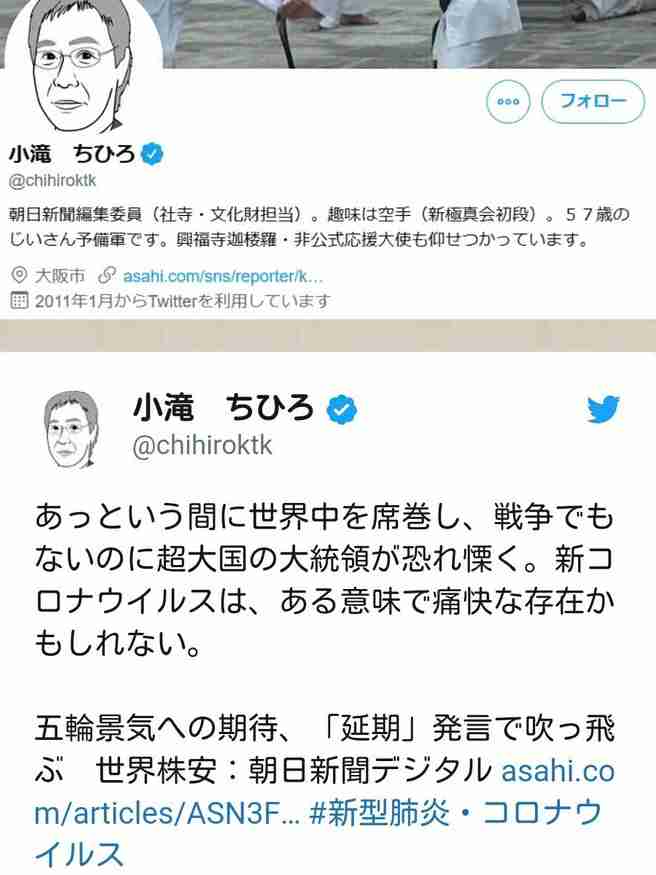
Task: Click the #新型肺炎・コロナウイルス hashtag
Action: click(x=318, y=834)
